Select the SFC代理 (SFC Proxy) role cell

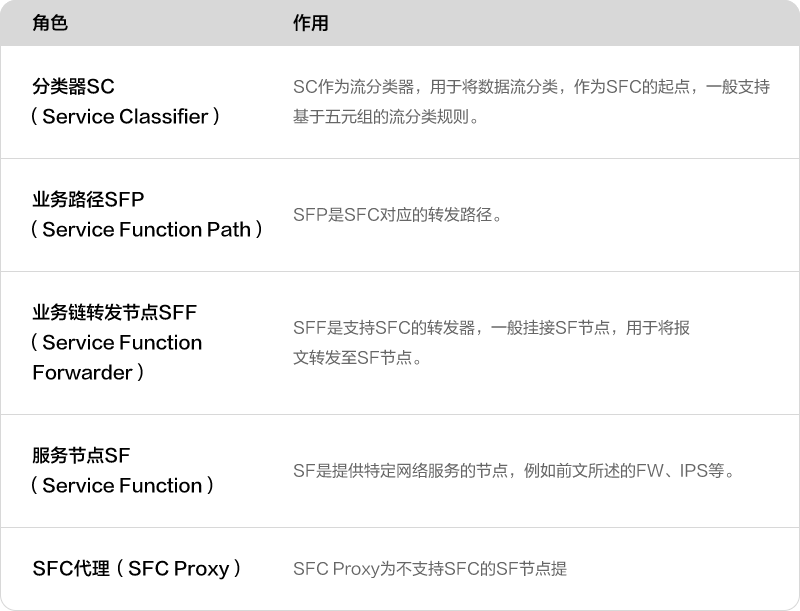tap(136, 569)
